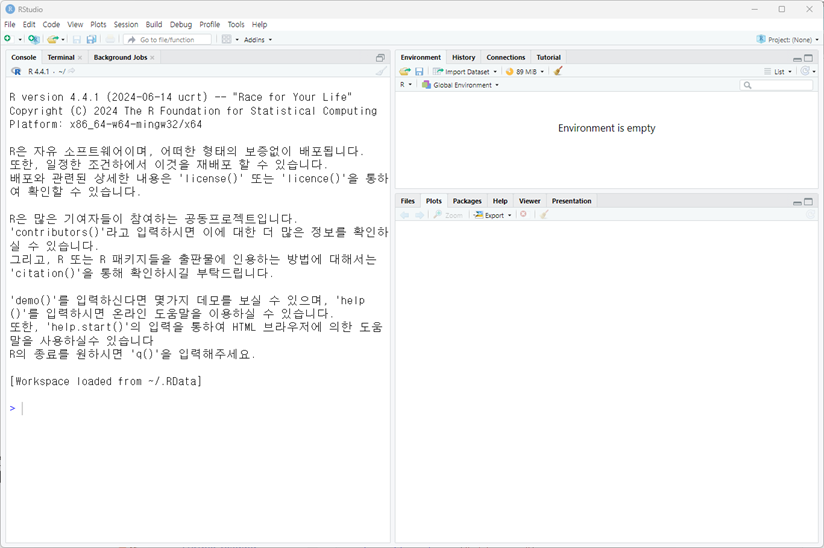The width and height of the screenshot is (824, 548).
Task: Minimize the Environment pane
Action: (x=797, y=58)
